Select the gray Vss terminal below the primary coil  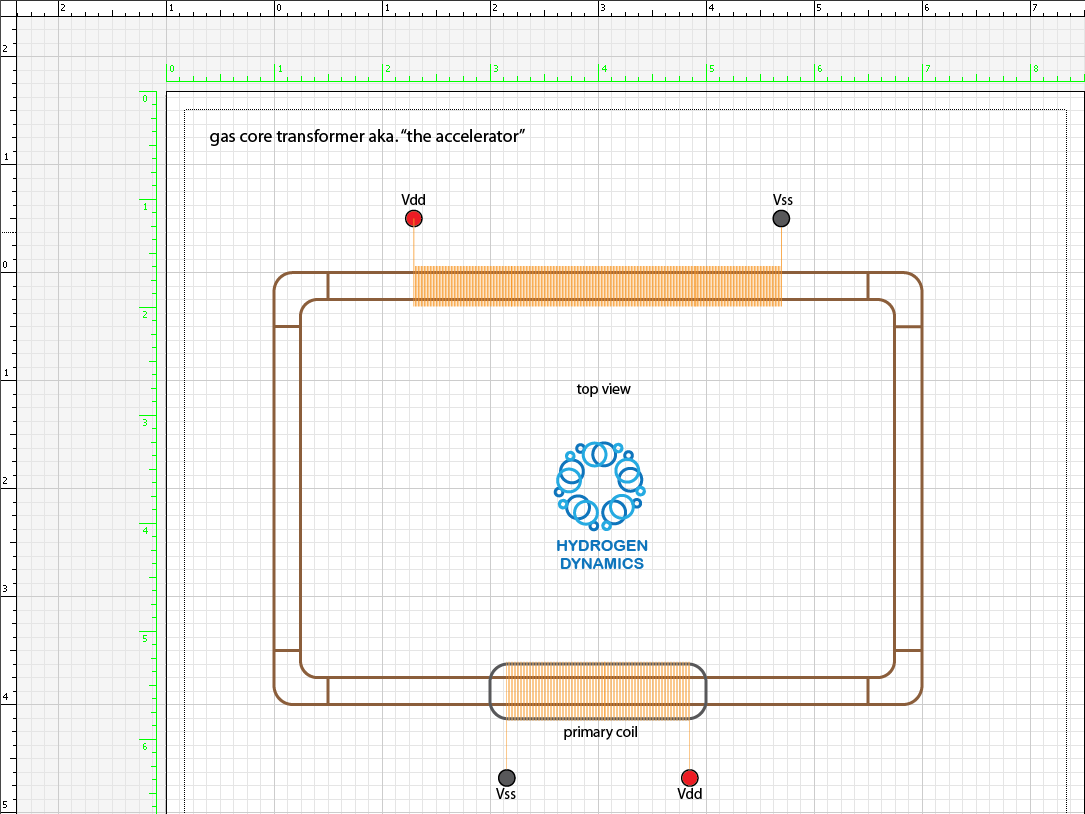[507, 778]
